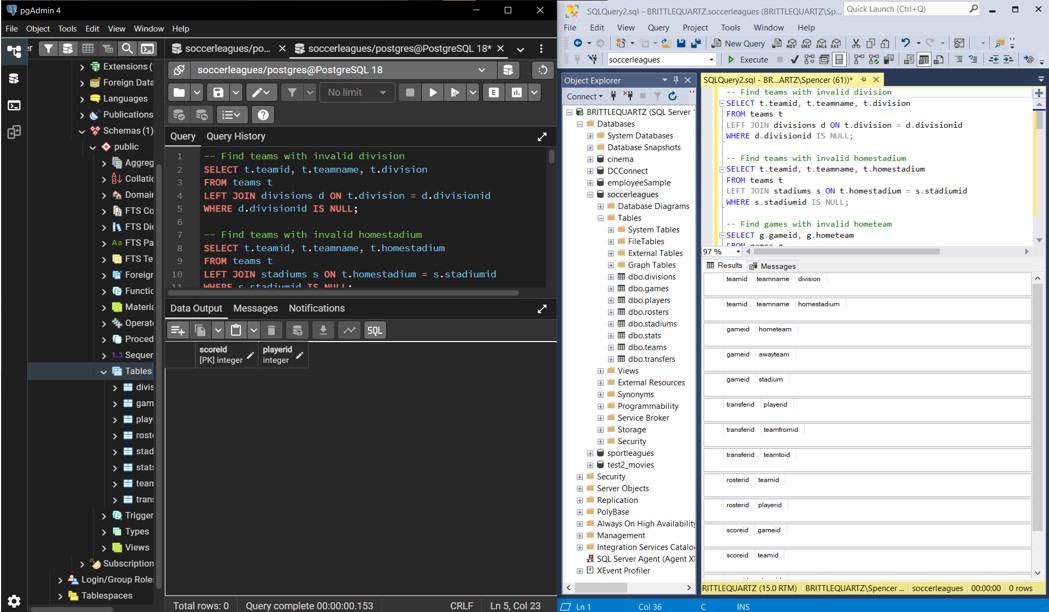Toggle the edit pencil on scoreid column
This screenshot has height=612, width=1049.
click(250, 355)
